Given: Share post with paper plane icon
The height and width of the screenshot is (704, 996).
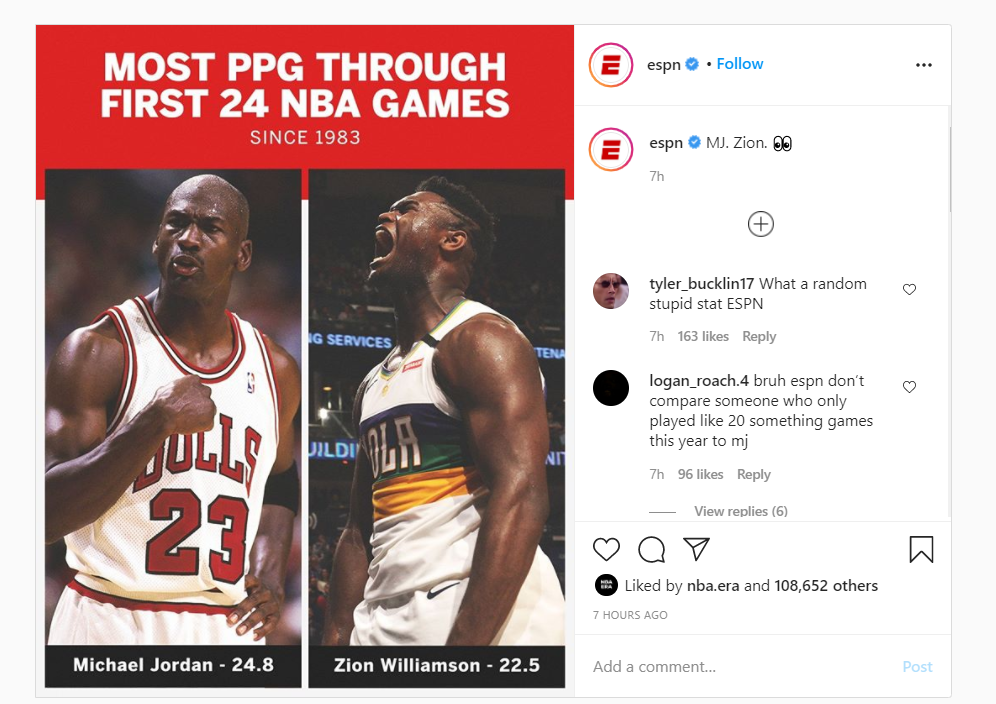Looking at the screenshot, I should click(x=696, y=549).
